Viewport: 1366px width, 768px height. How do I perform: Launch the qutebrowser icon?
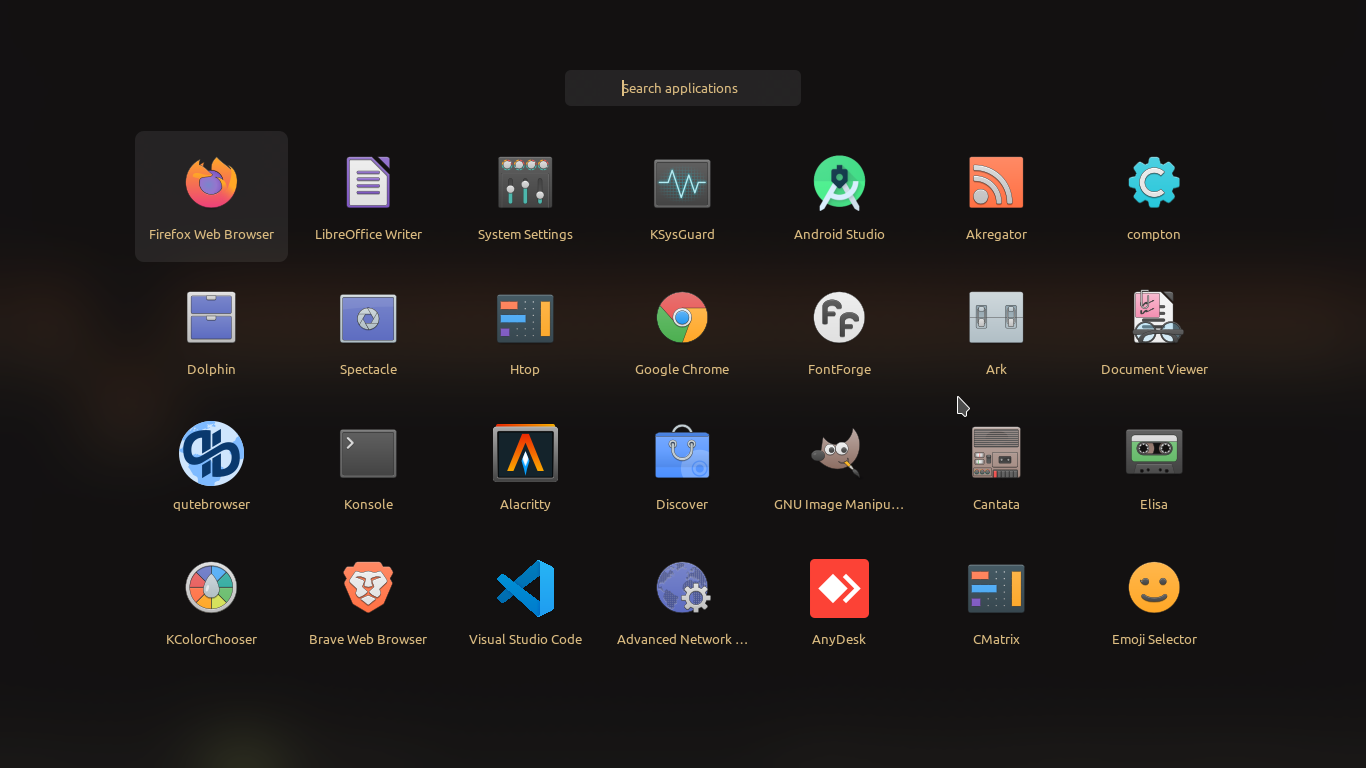tap(211, 453)
